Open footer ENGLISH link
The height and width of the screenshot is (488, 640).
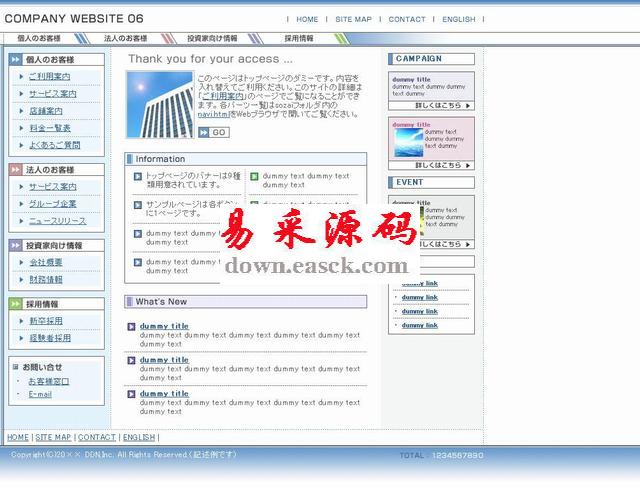click(x=139, y=437)
